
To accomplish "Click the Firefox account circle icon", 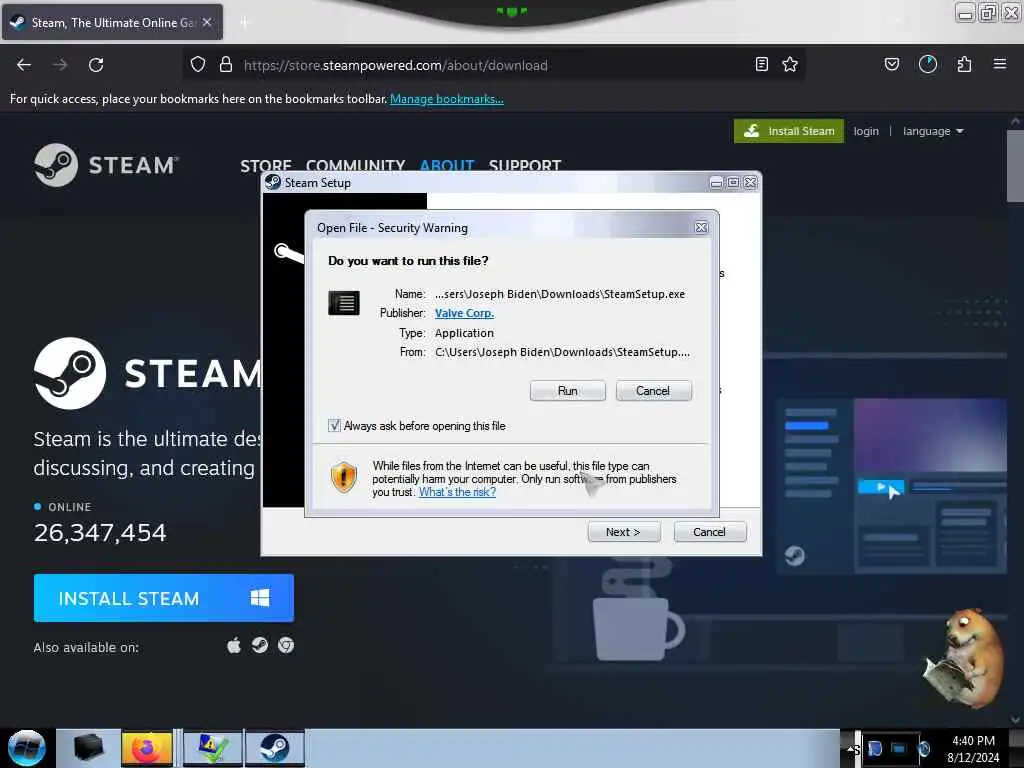I will [928, 64].
